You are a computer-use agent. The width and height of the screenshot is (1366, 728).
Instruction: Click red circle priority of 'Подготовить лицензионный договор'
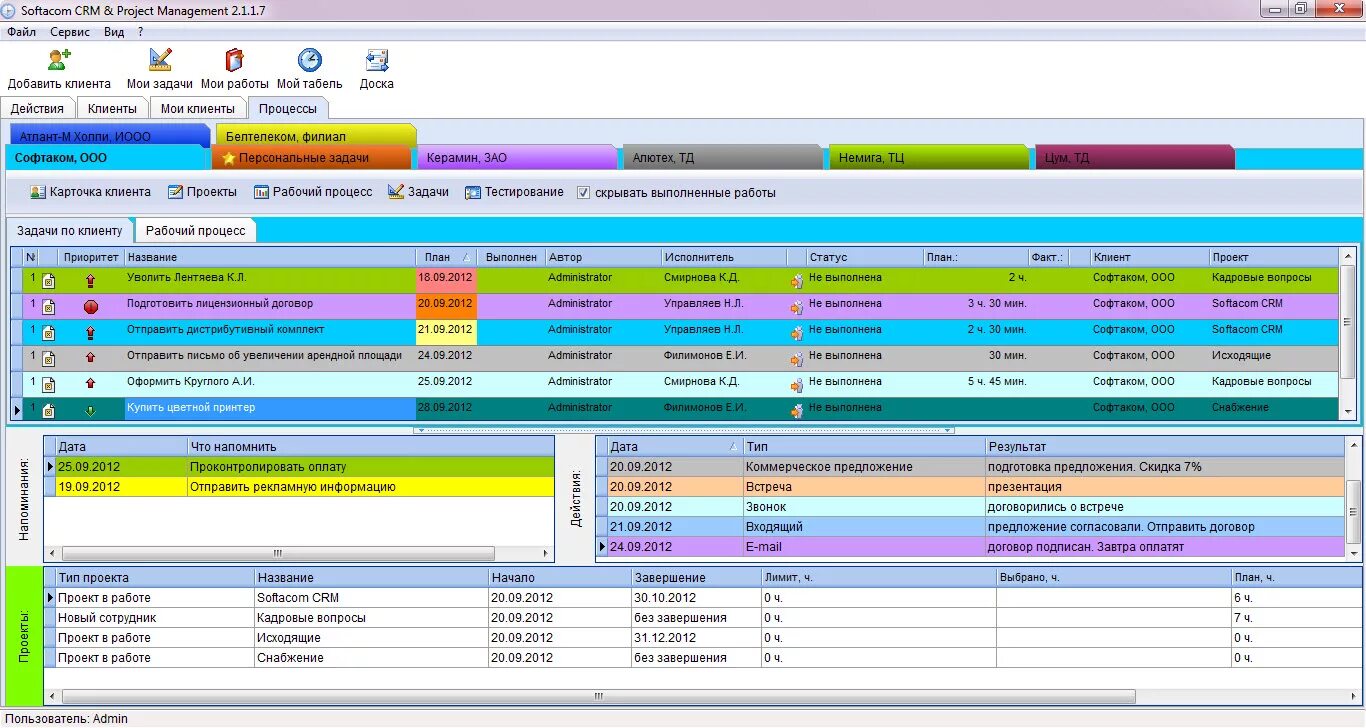tap(91, 307)
